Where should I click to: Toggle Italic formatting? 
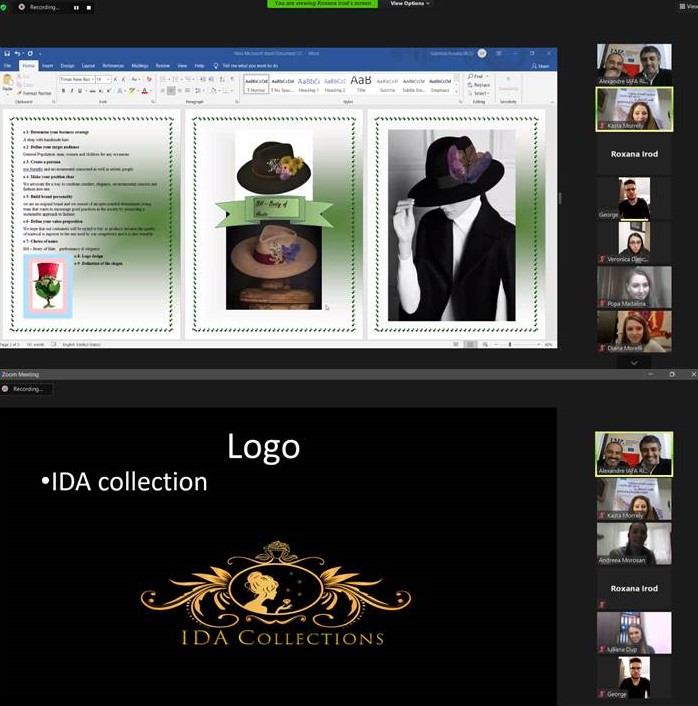tap(72, 91)
